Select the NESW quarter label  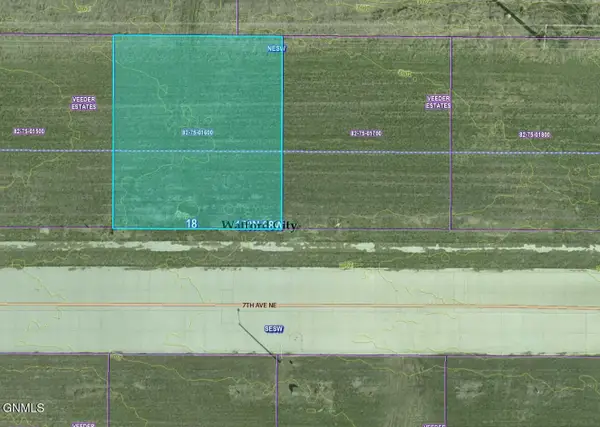tap(277, 49)
